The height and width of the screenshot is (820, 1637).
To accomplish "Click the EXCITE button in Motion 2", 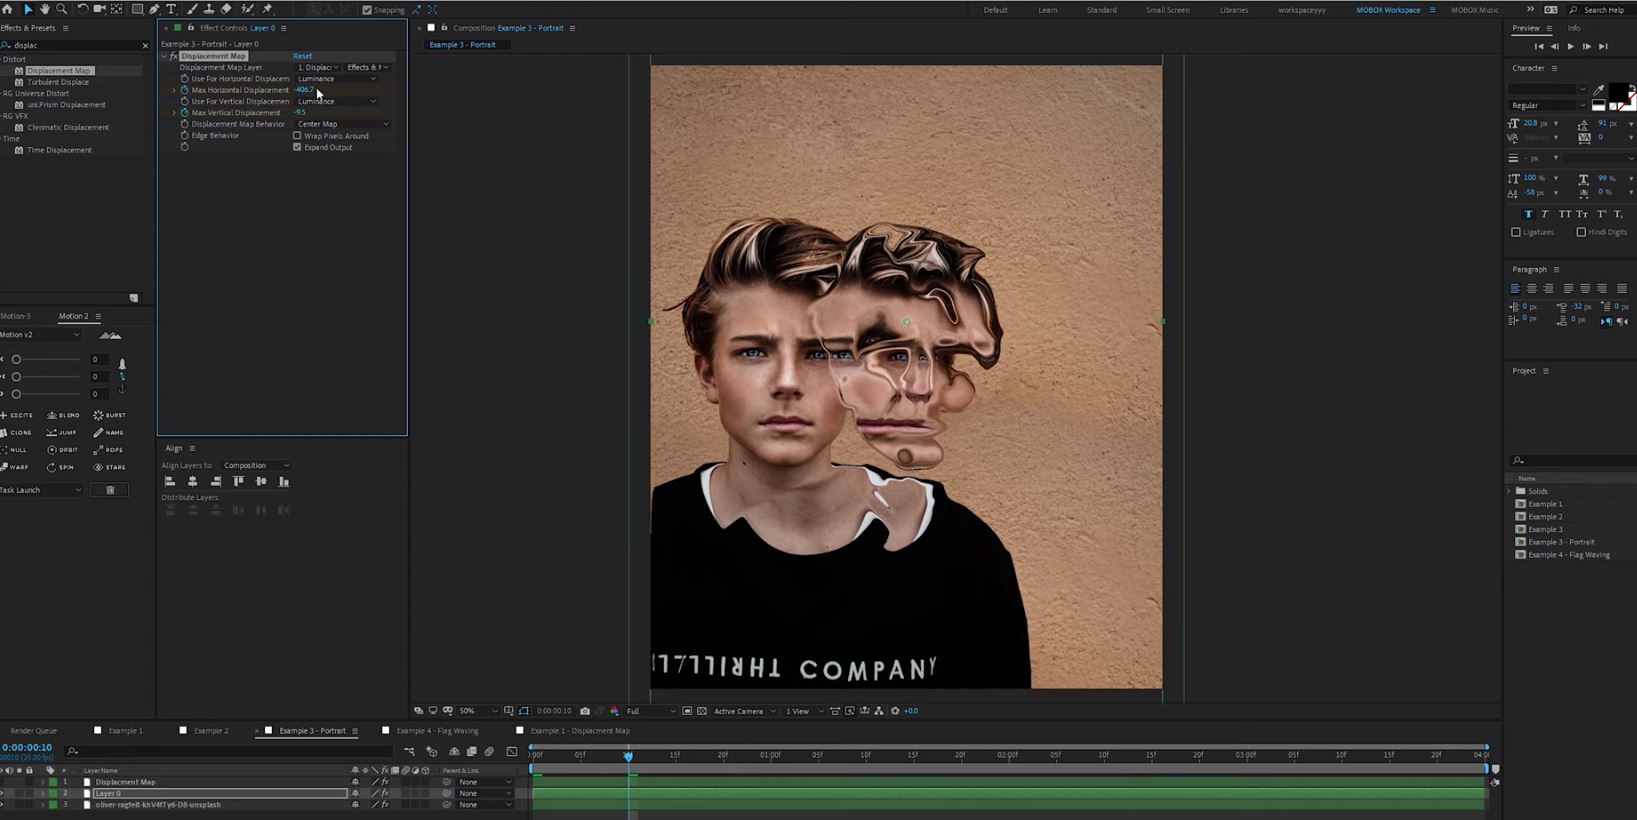I will click(x=17, y=415).
